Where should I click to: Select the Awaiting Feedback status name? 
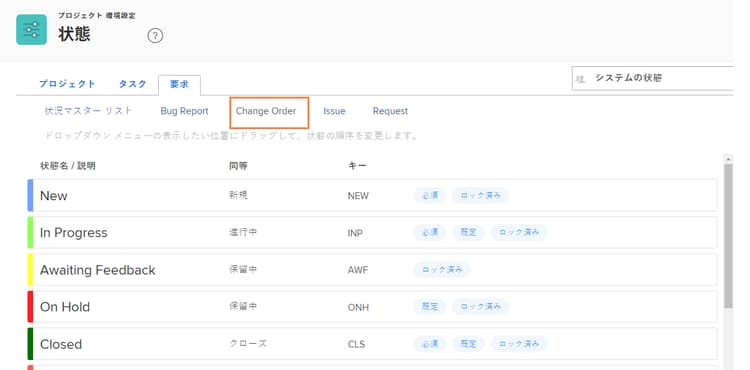[x=98, y=270]
